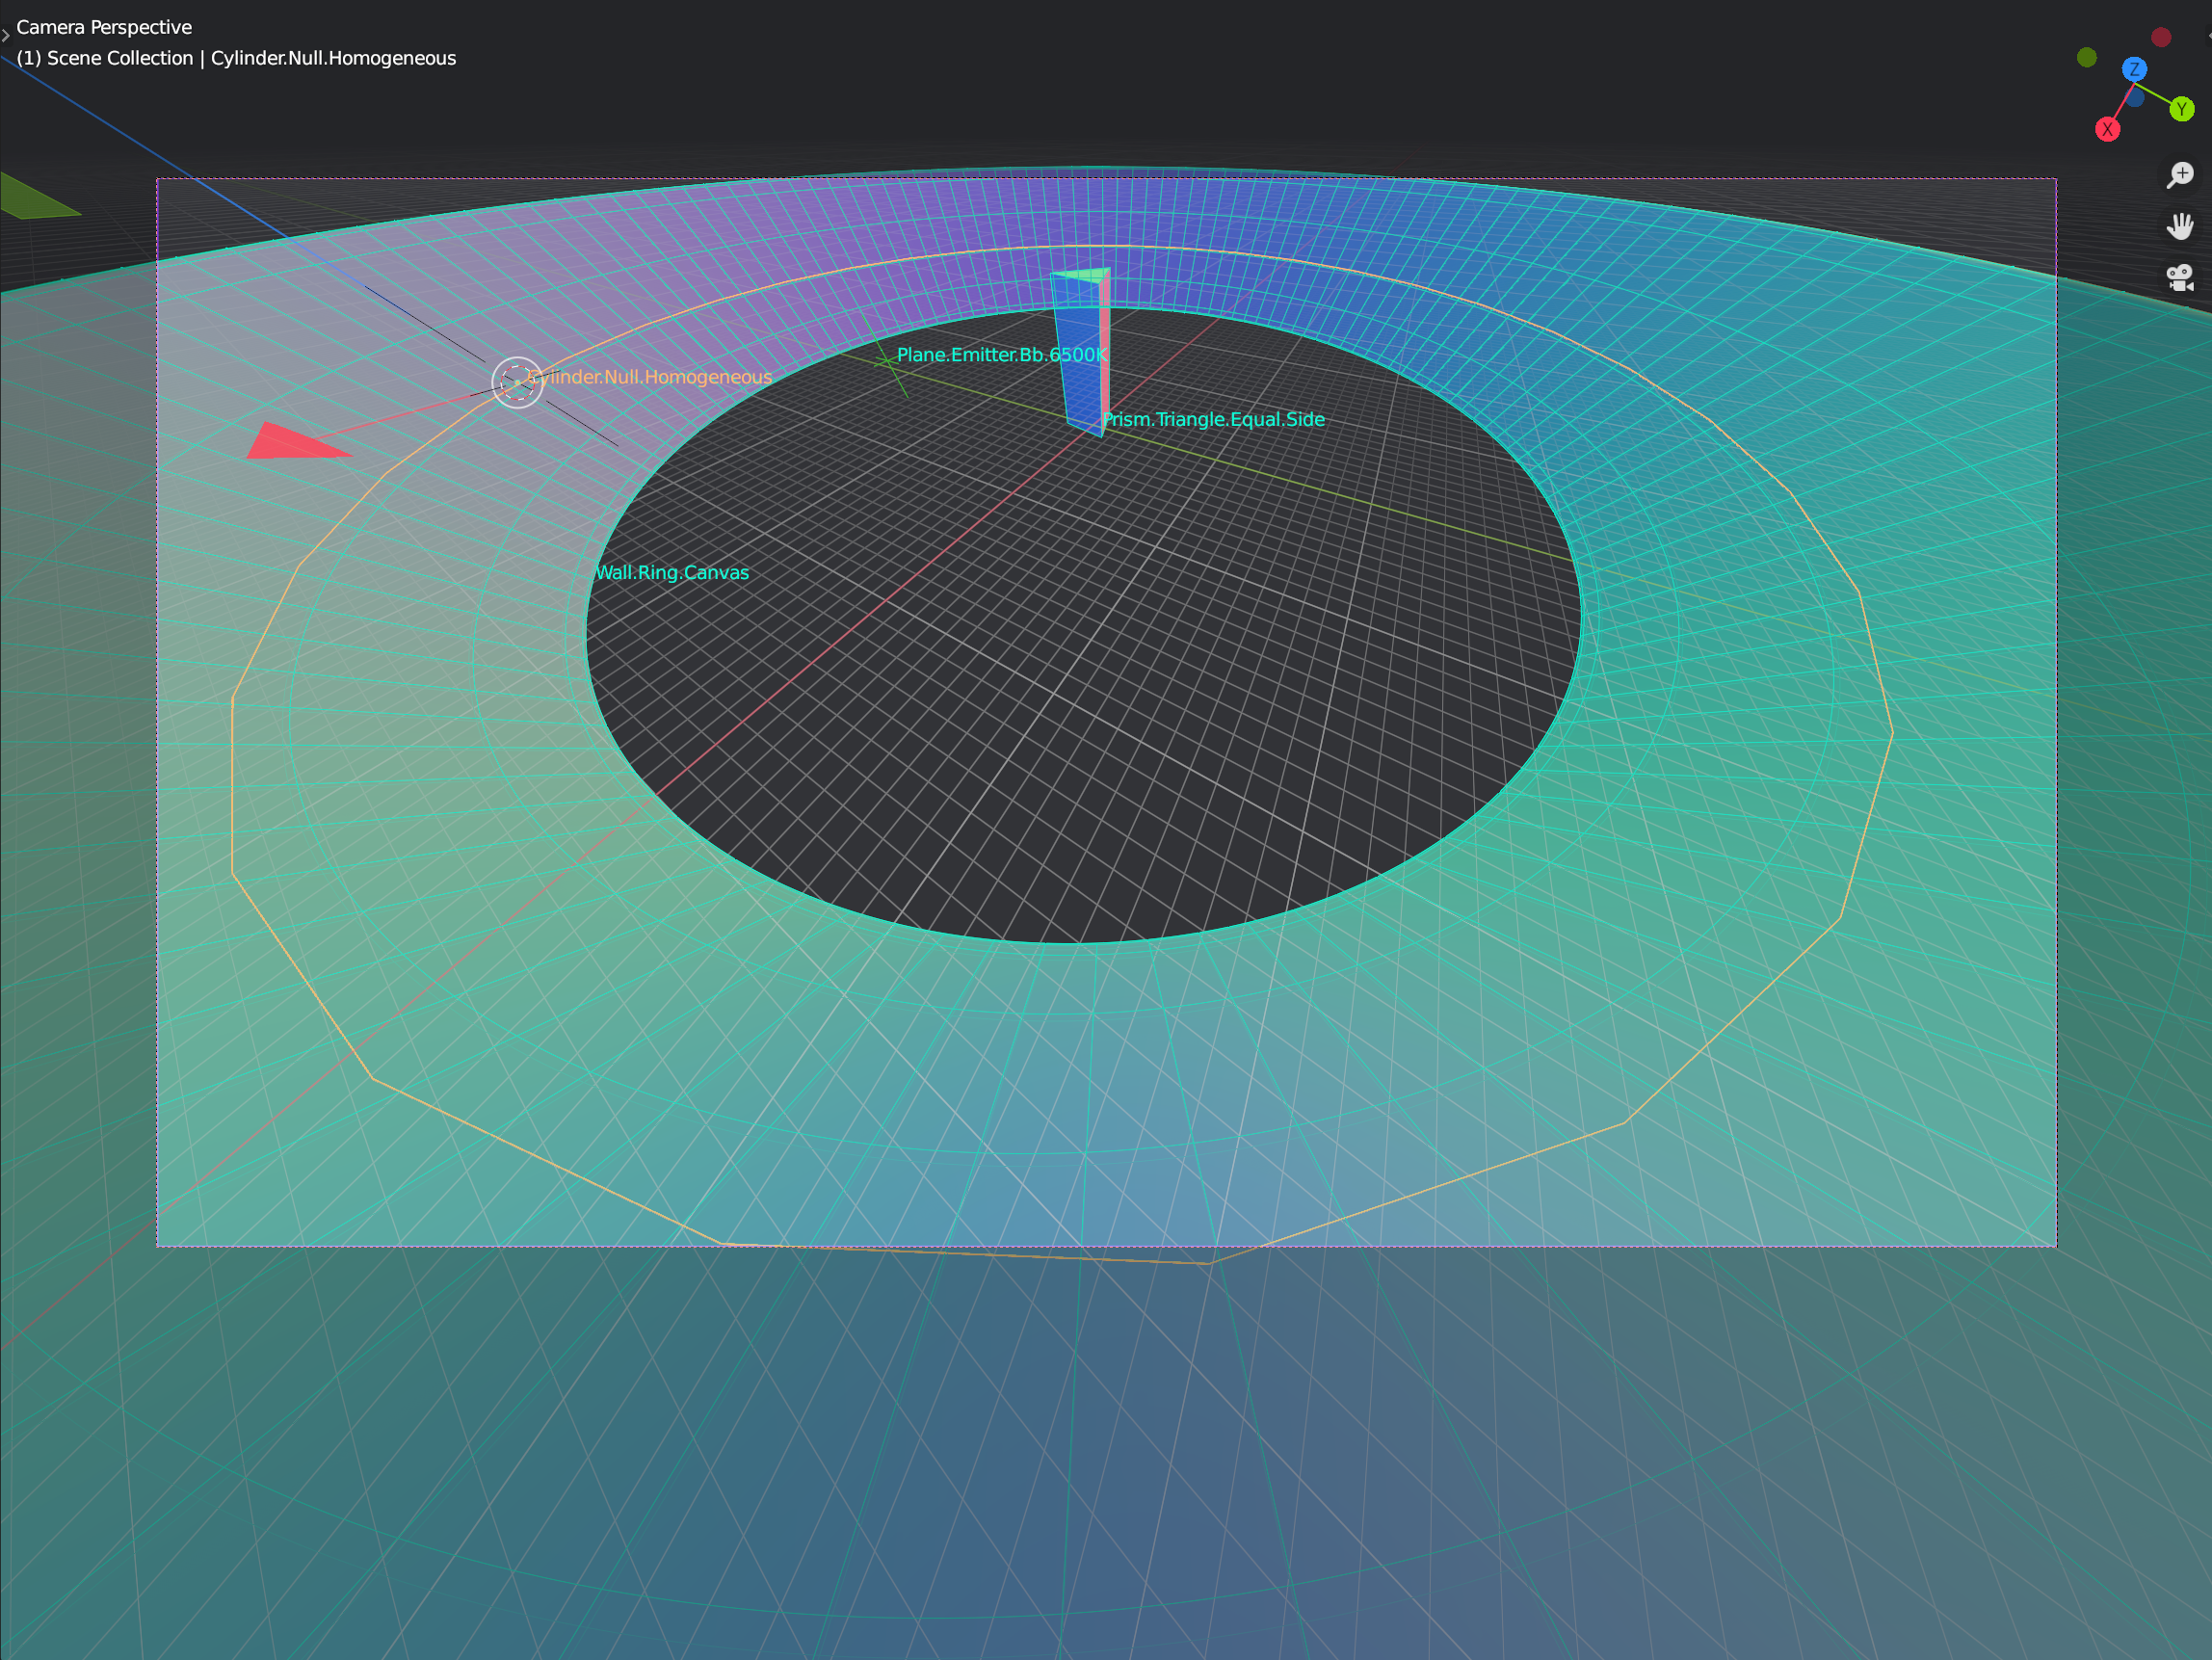This screenshot has width=2212, height=1660.
Task: Click the Camera Perspective view text
Action: click(104, 27)
